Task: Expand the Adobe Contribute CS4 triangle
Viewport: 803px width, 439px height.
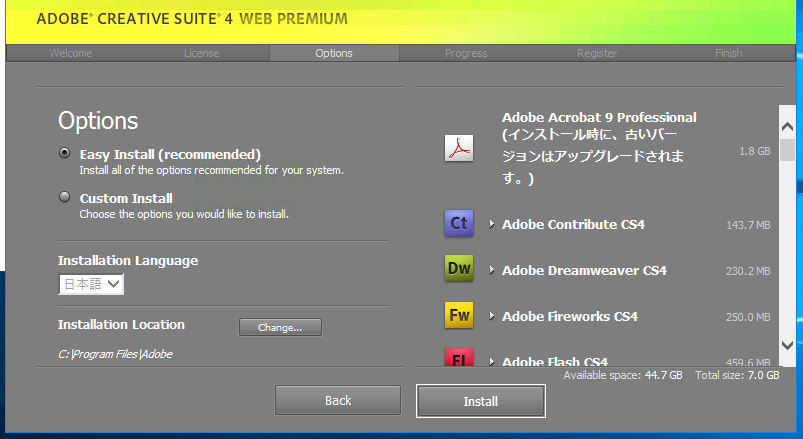Action: (x=492, y=224)
